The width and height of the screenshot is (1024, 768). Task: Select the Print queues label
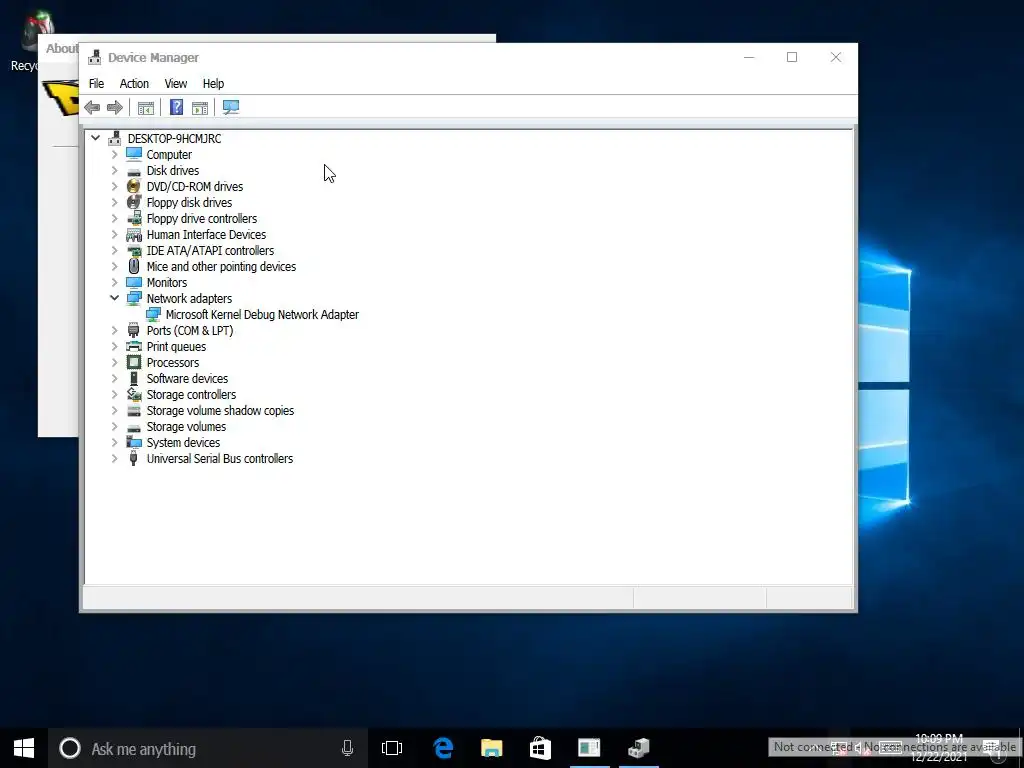tap(176, 347)
